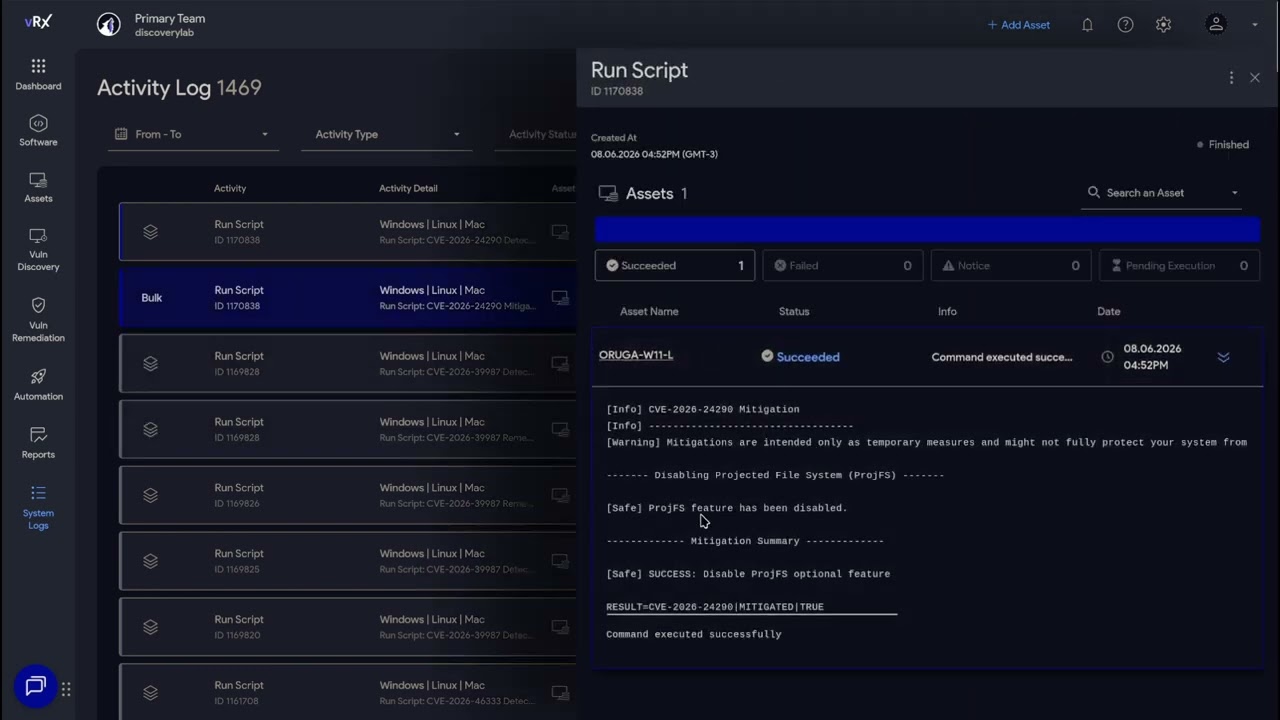Click the clock icon beside date
The height and width of the screenshot is (720, 1280).
(1107, 357)
